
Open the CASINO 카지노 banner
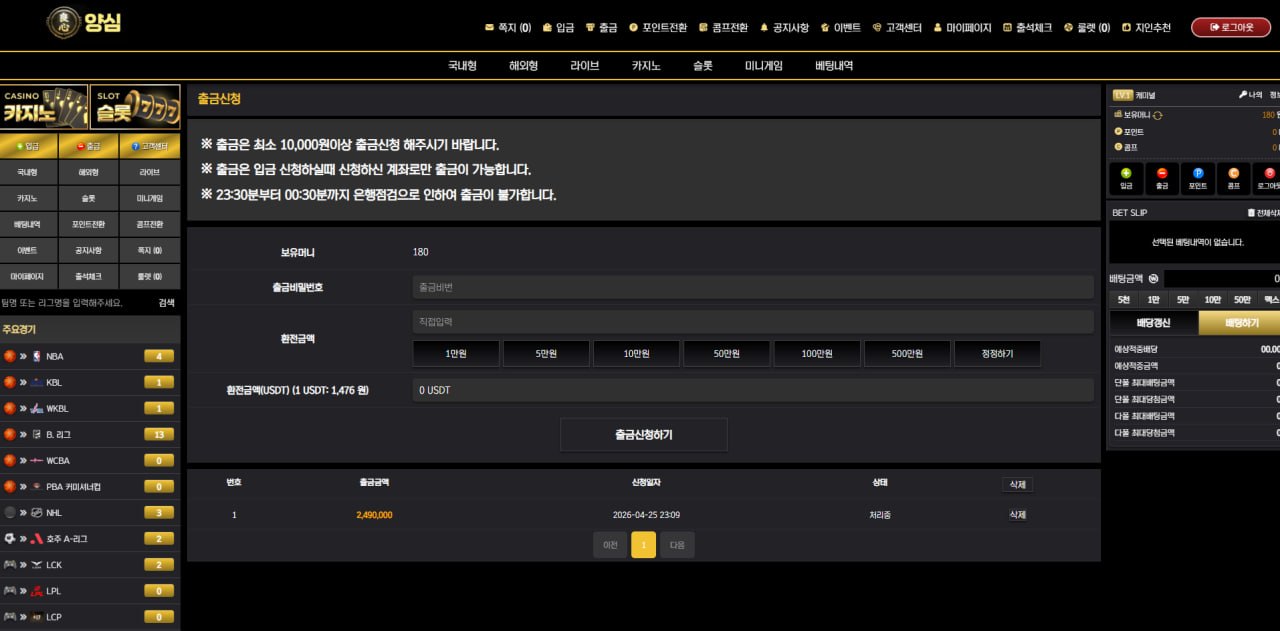point(44,107)
